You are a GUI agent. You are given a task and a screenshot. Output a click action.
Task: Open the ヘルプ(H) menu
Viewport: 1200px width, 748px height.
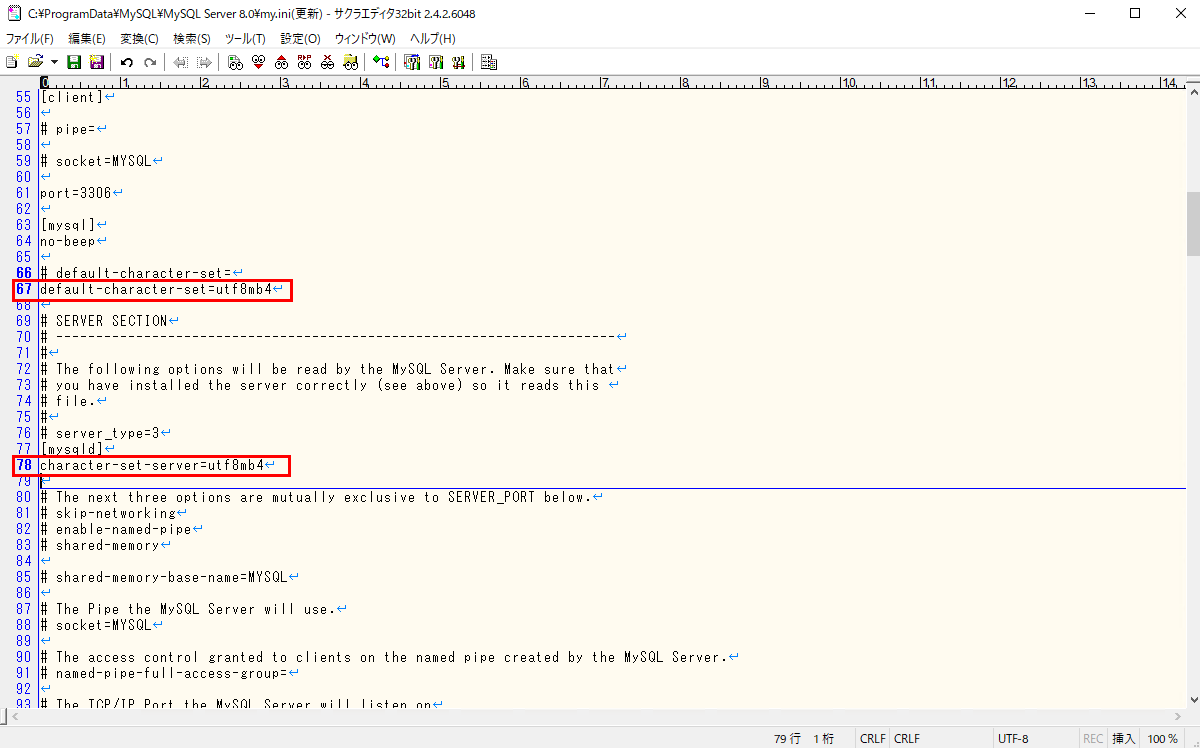(x=433, y=38)
